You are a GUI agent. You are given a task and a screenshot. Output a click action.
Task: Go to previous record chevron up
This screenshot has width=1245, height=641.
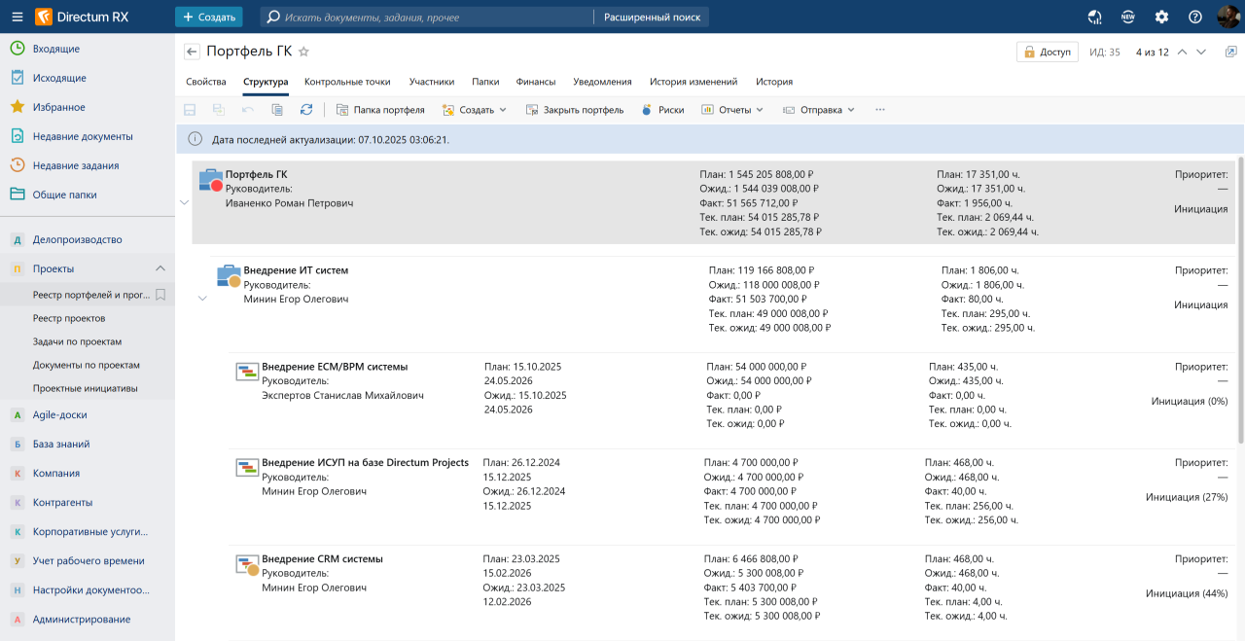[x=1182, y=52]
